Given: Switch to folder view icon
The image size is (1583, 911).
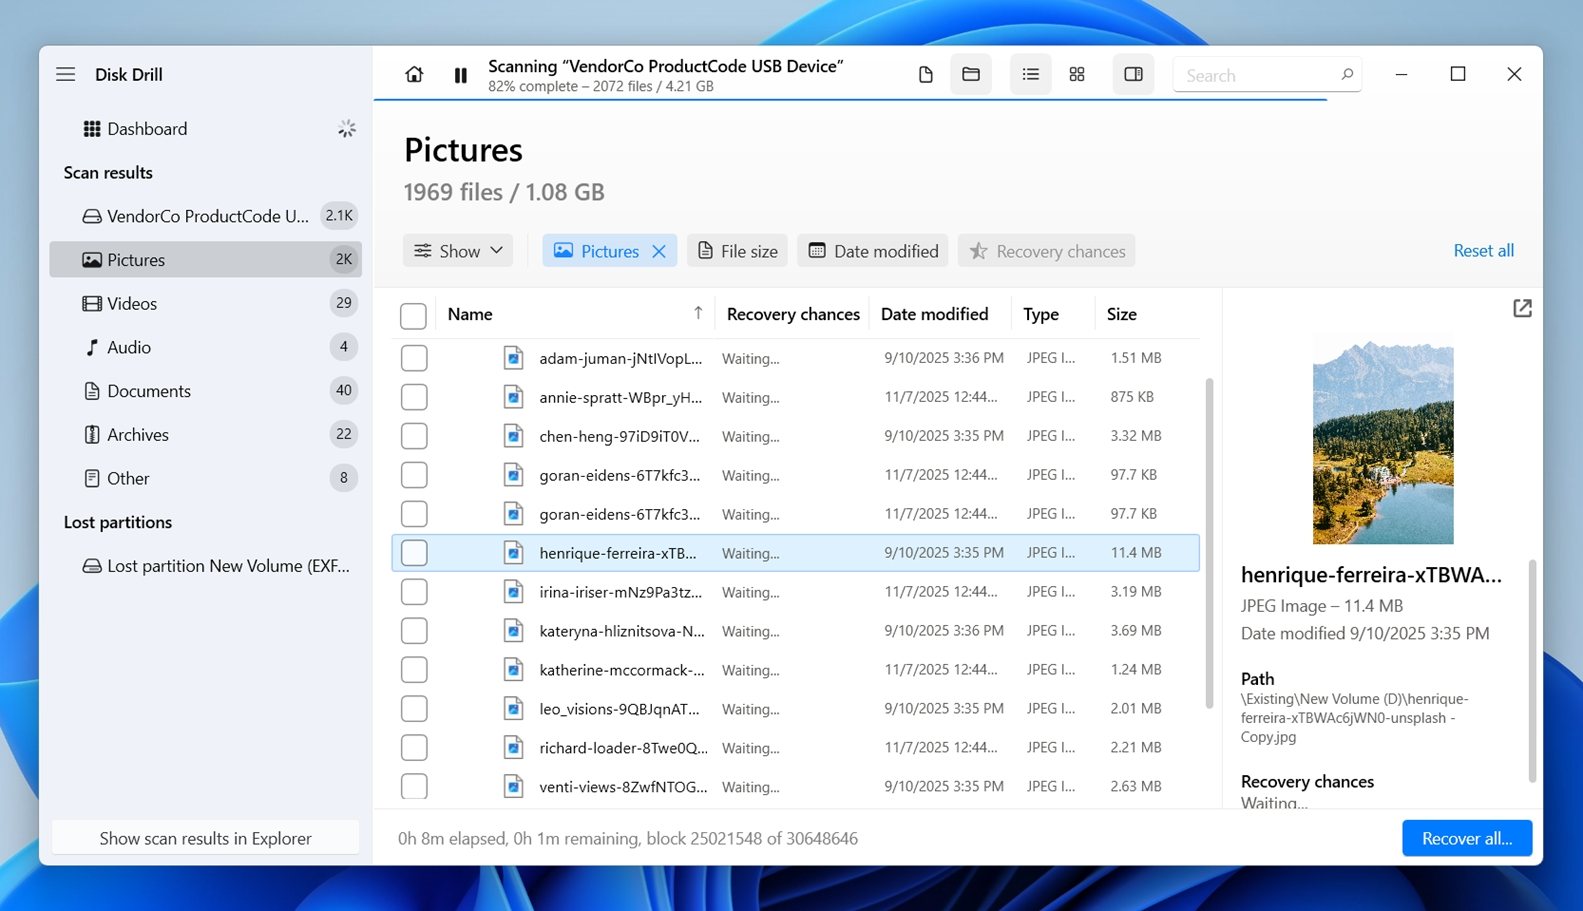Looking at the screenshot, I should pyautogui.click(x=971, y=75).
